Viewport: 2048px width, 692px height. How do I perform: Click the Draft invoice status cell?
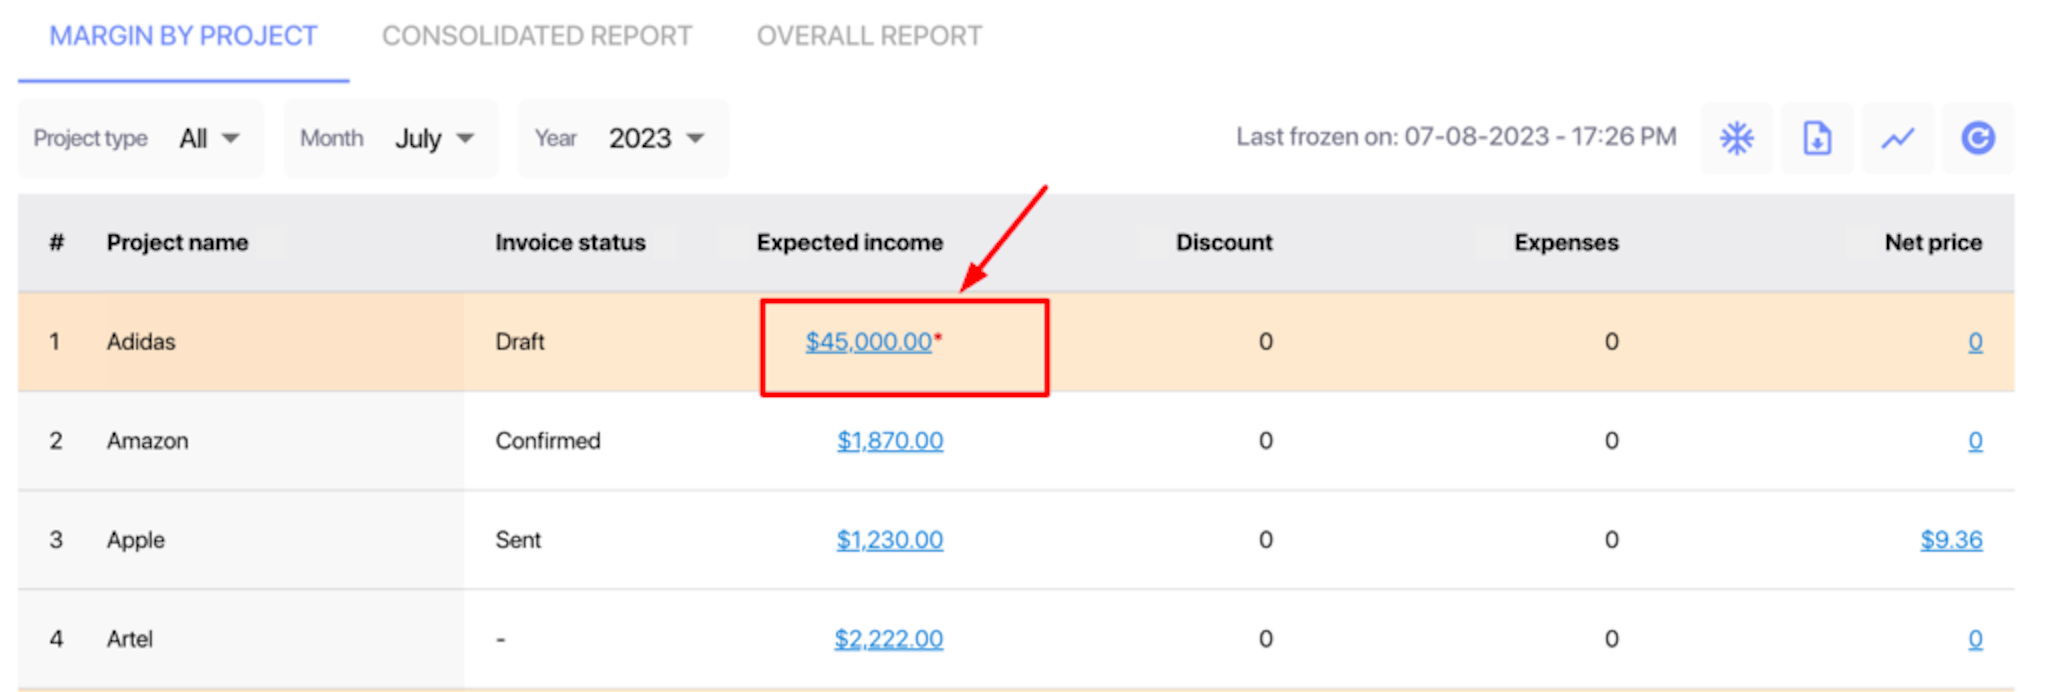520,342
